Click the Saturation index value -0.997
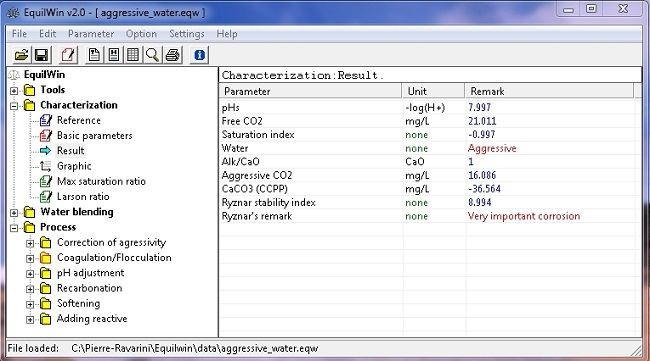650x361 pixels. pyautogui.click(x=481, y=135)
